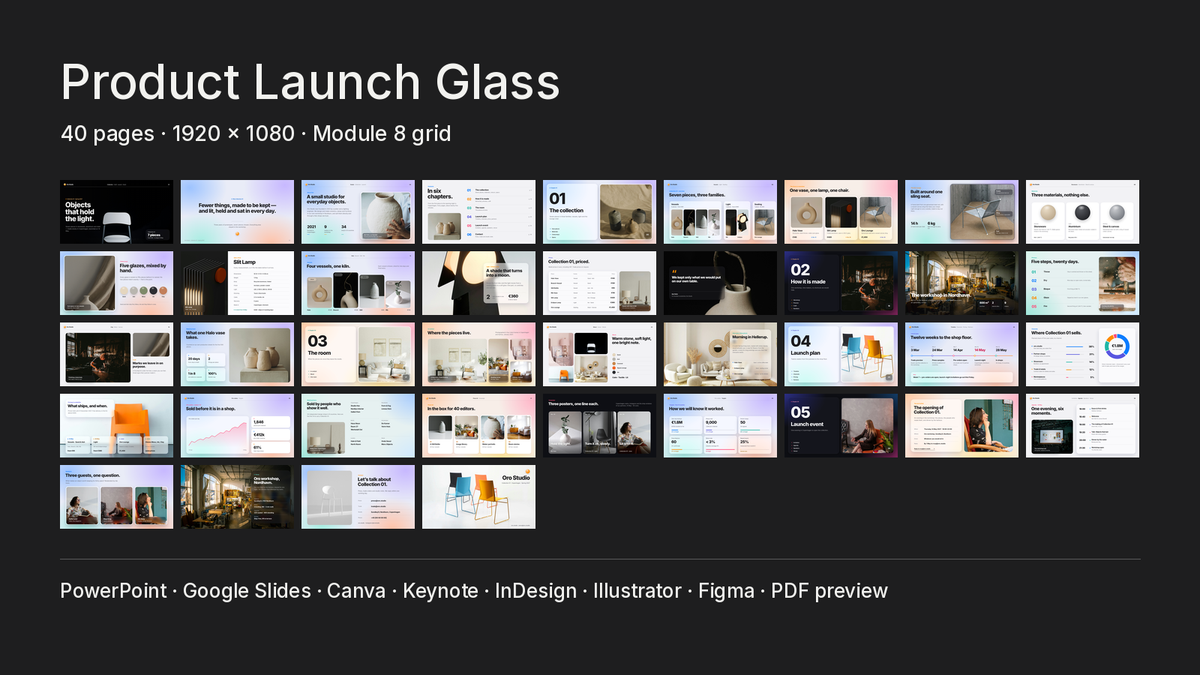The width and height of the screenshot is (1200, 675).
Task: Select 'The workshop in Nordhavn' photo slide
Action: click(962, 283)
